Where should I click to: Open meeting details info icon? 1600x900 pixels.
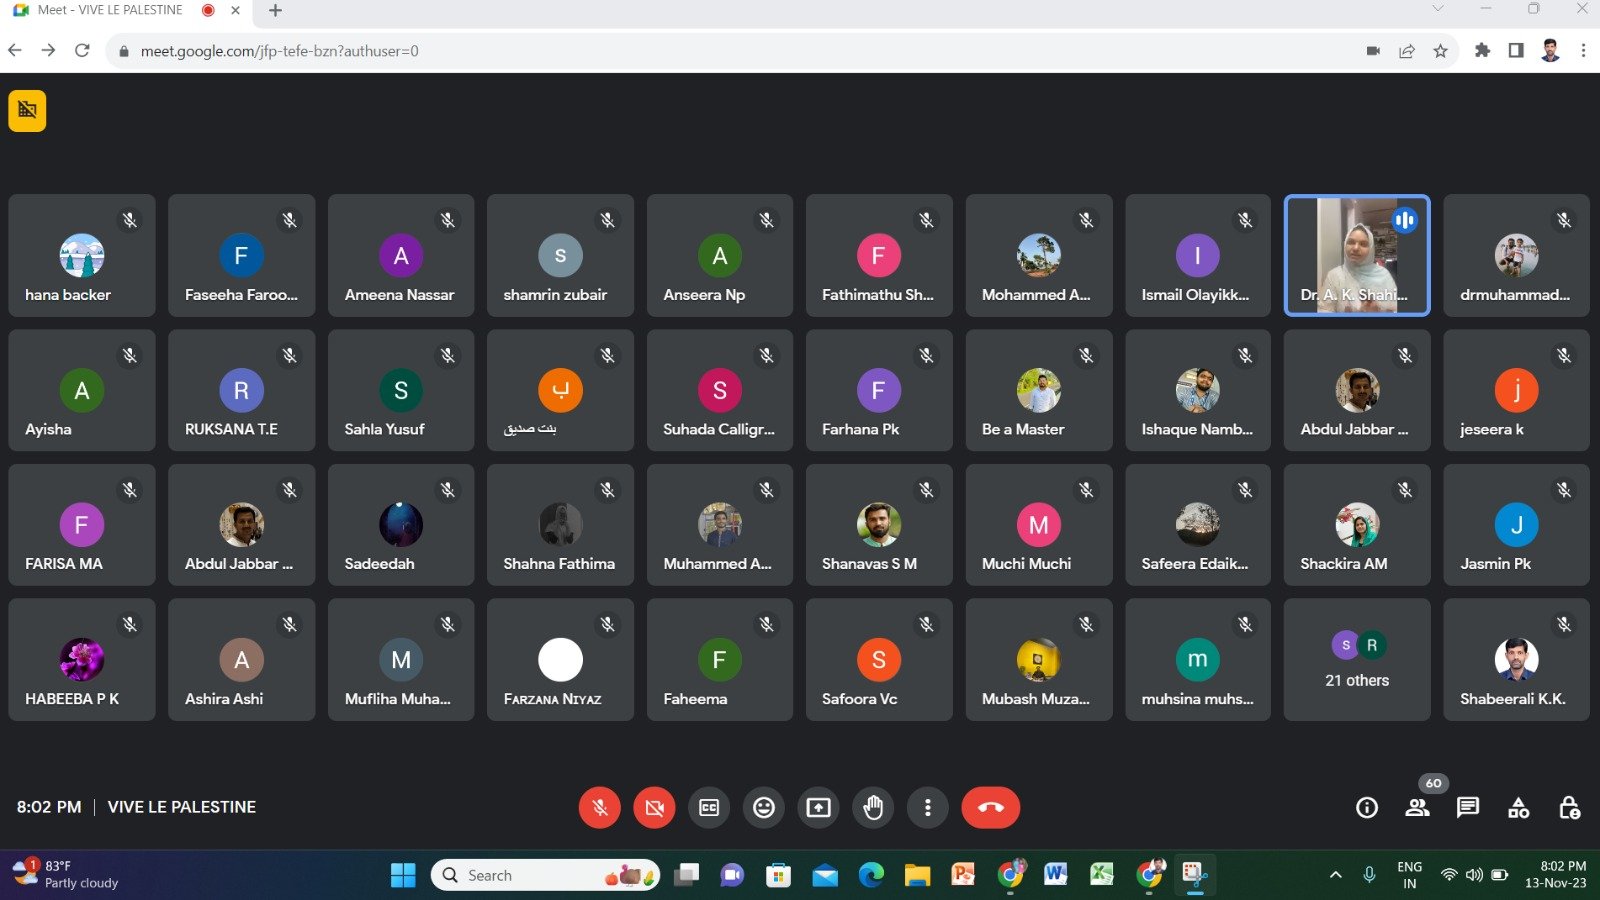(1366, 808)
